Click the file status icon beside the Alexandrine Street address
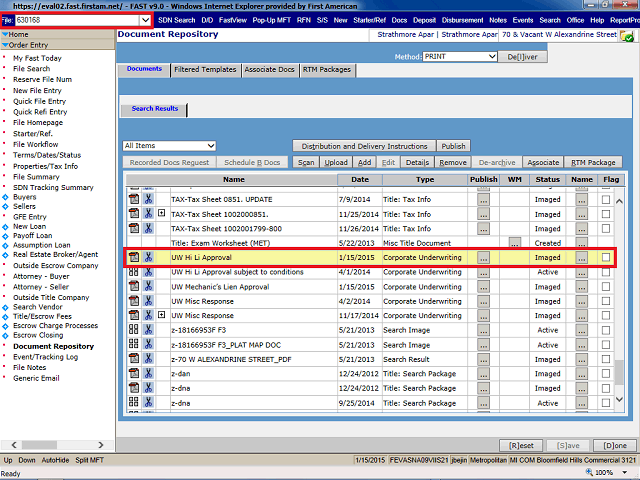 pos(627,36)
